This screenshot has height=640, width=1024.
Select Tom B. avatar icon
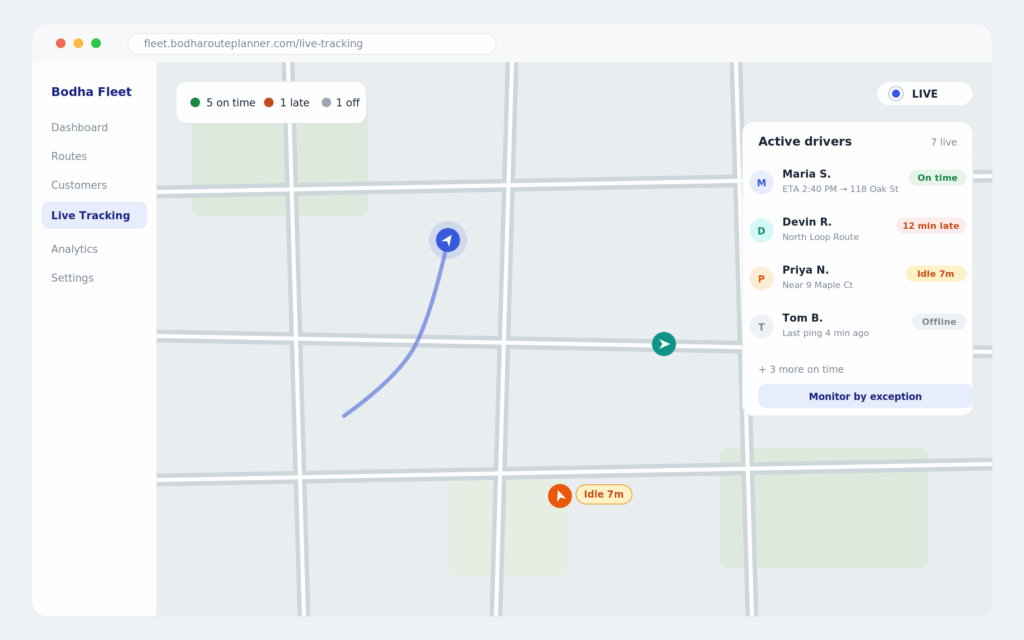tap(761, 327)
